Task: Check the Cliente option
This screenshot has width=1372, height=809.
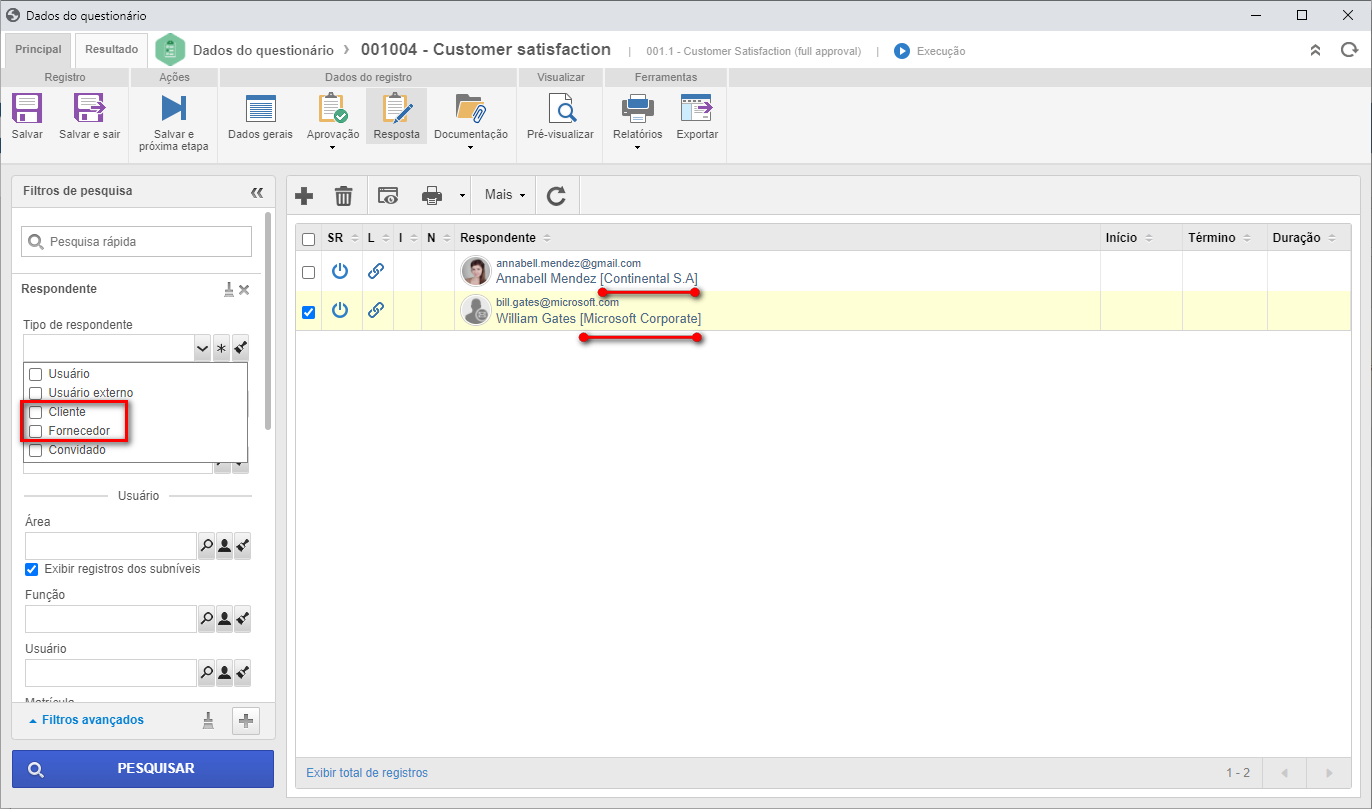Action: pos(35,412)
